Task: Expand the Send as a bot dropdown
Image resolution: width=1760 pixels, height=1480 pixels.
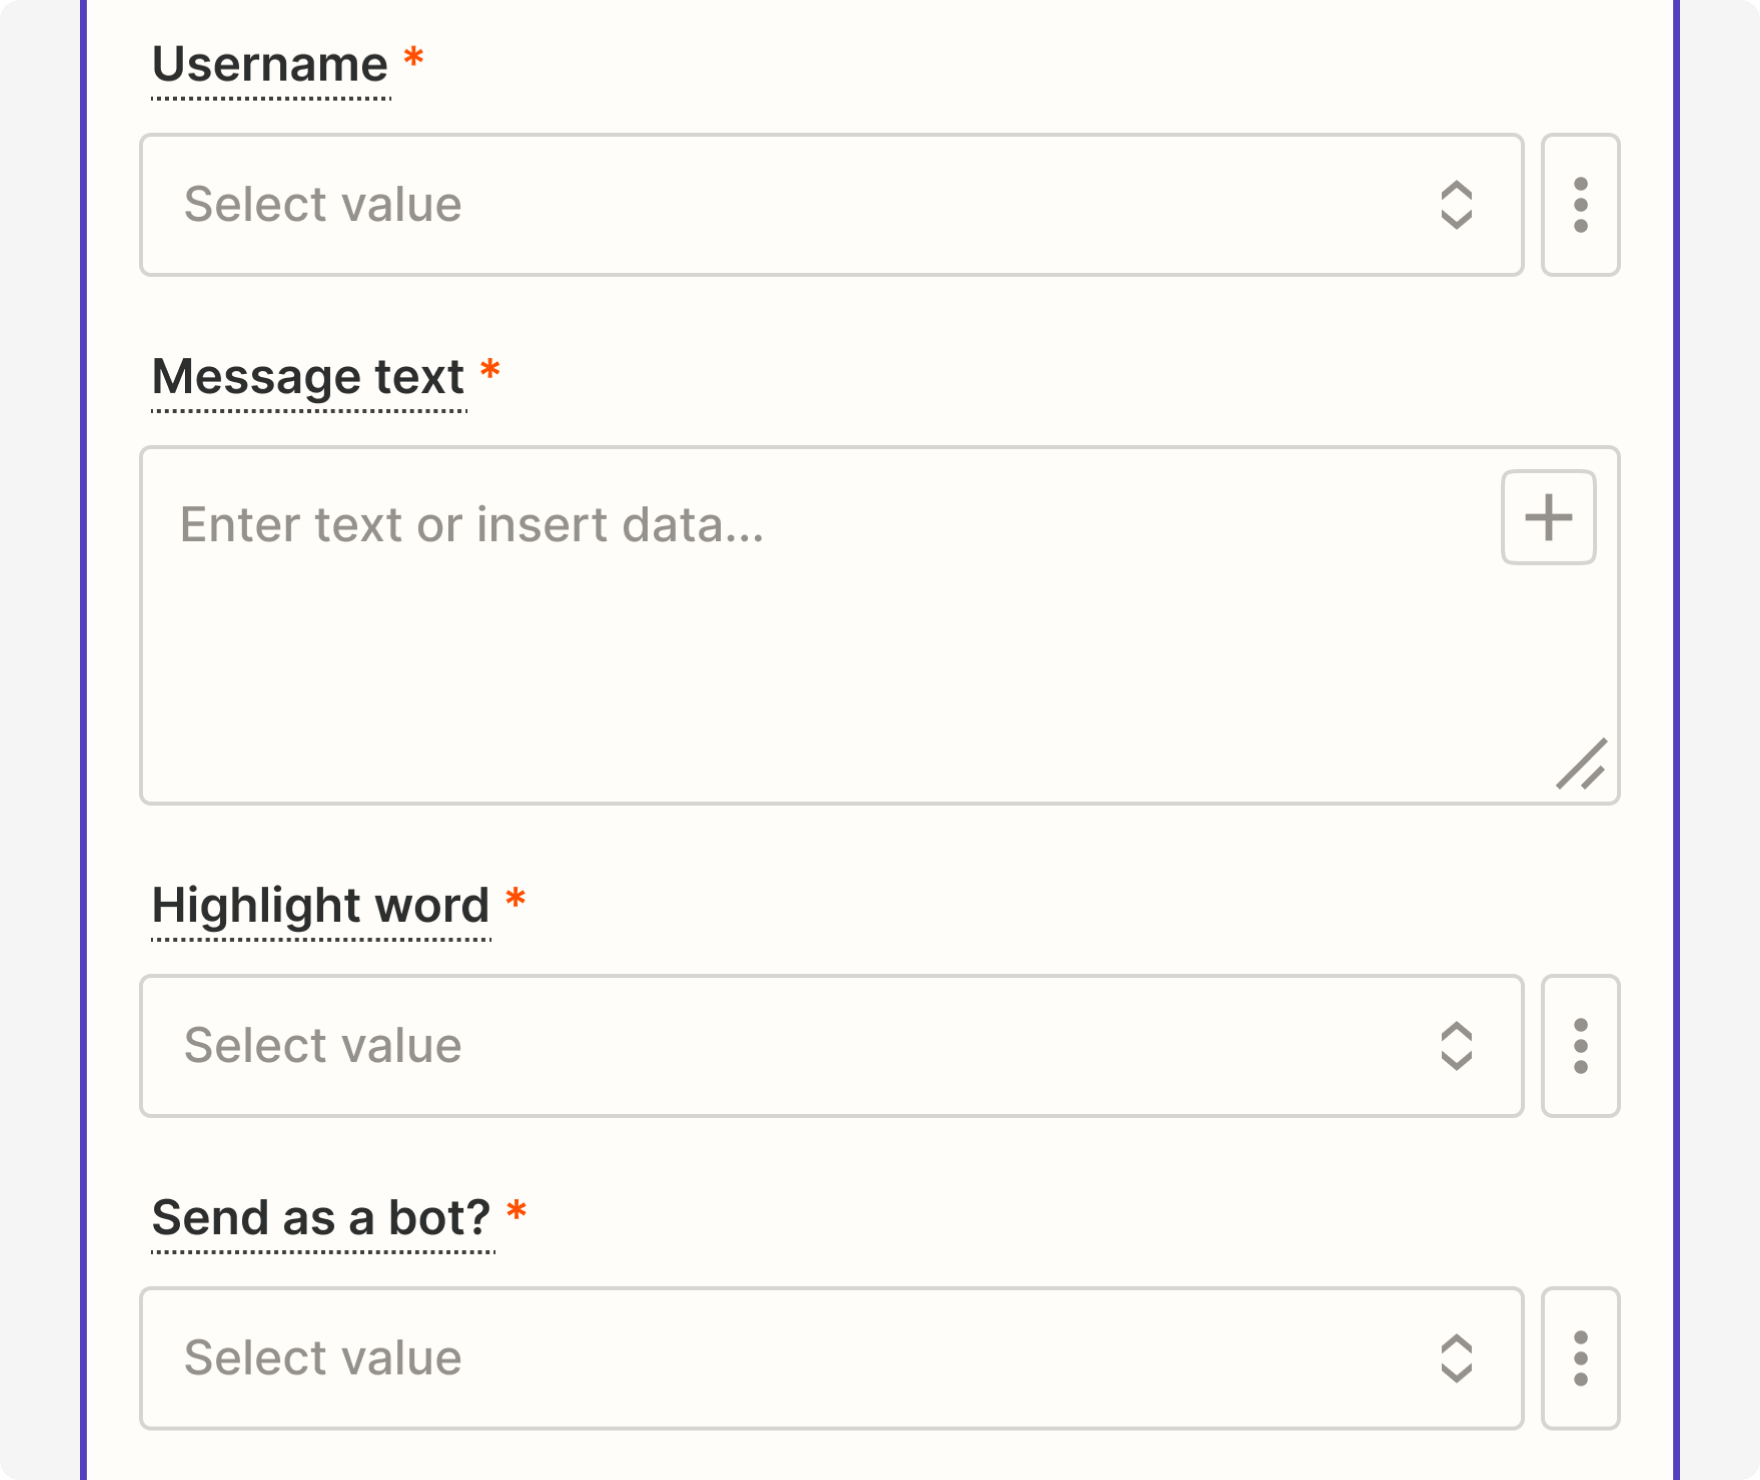Action: pyautogui.click(x=780, y=1358)
